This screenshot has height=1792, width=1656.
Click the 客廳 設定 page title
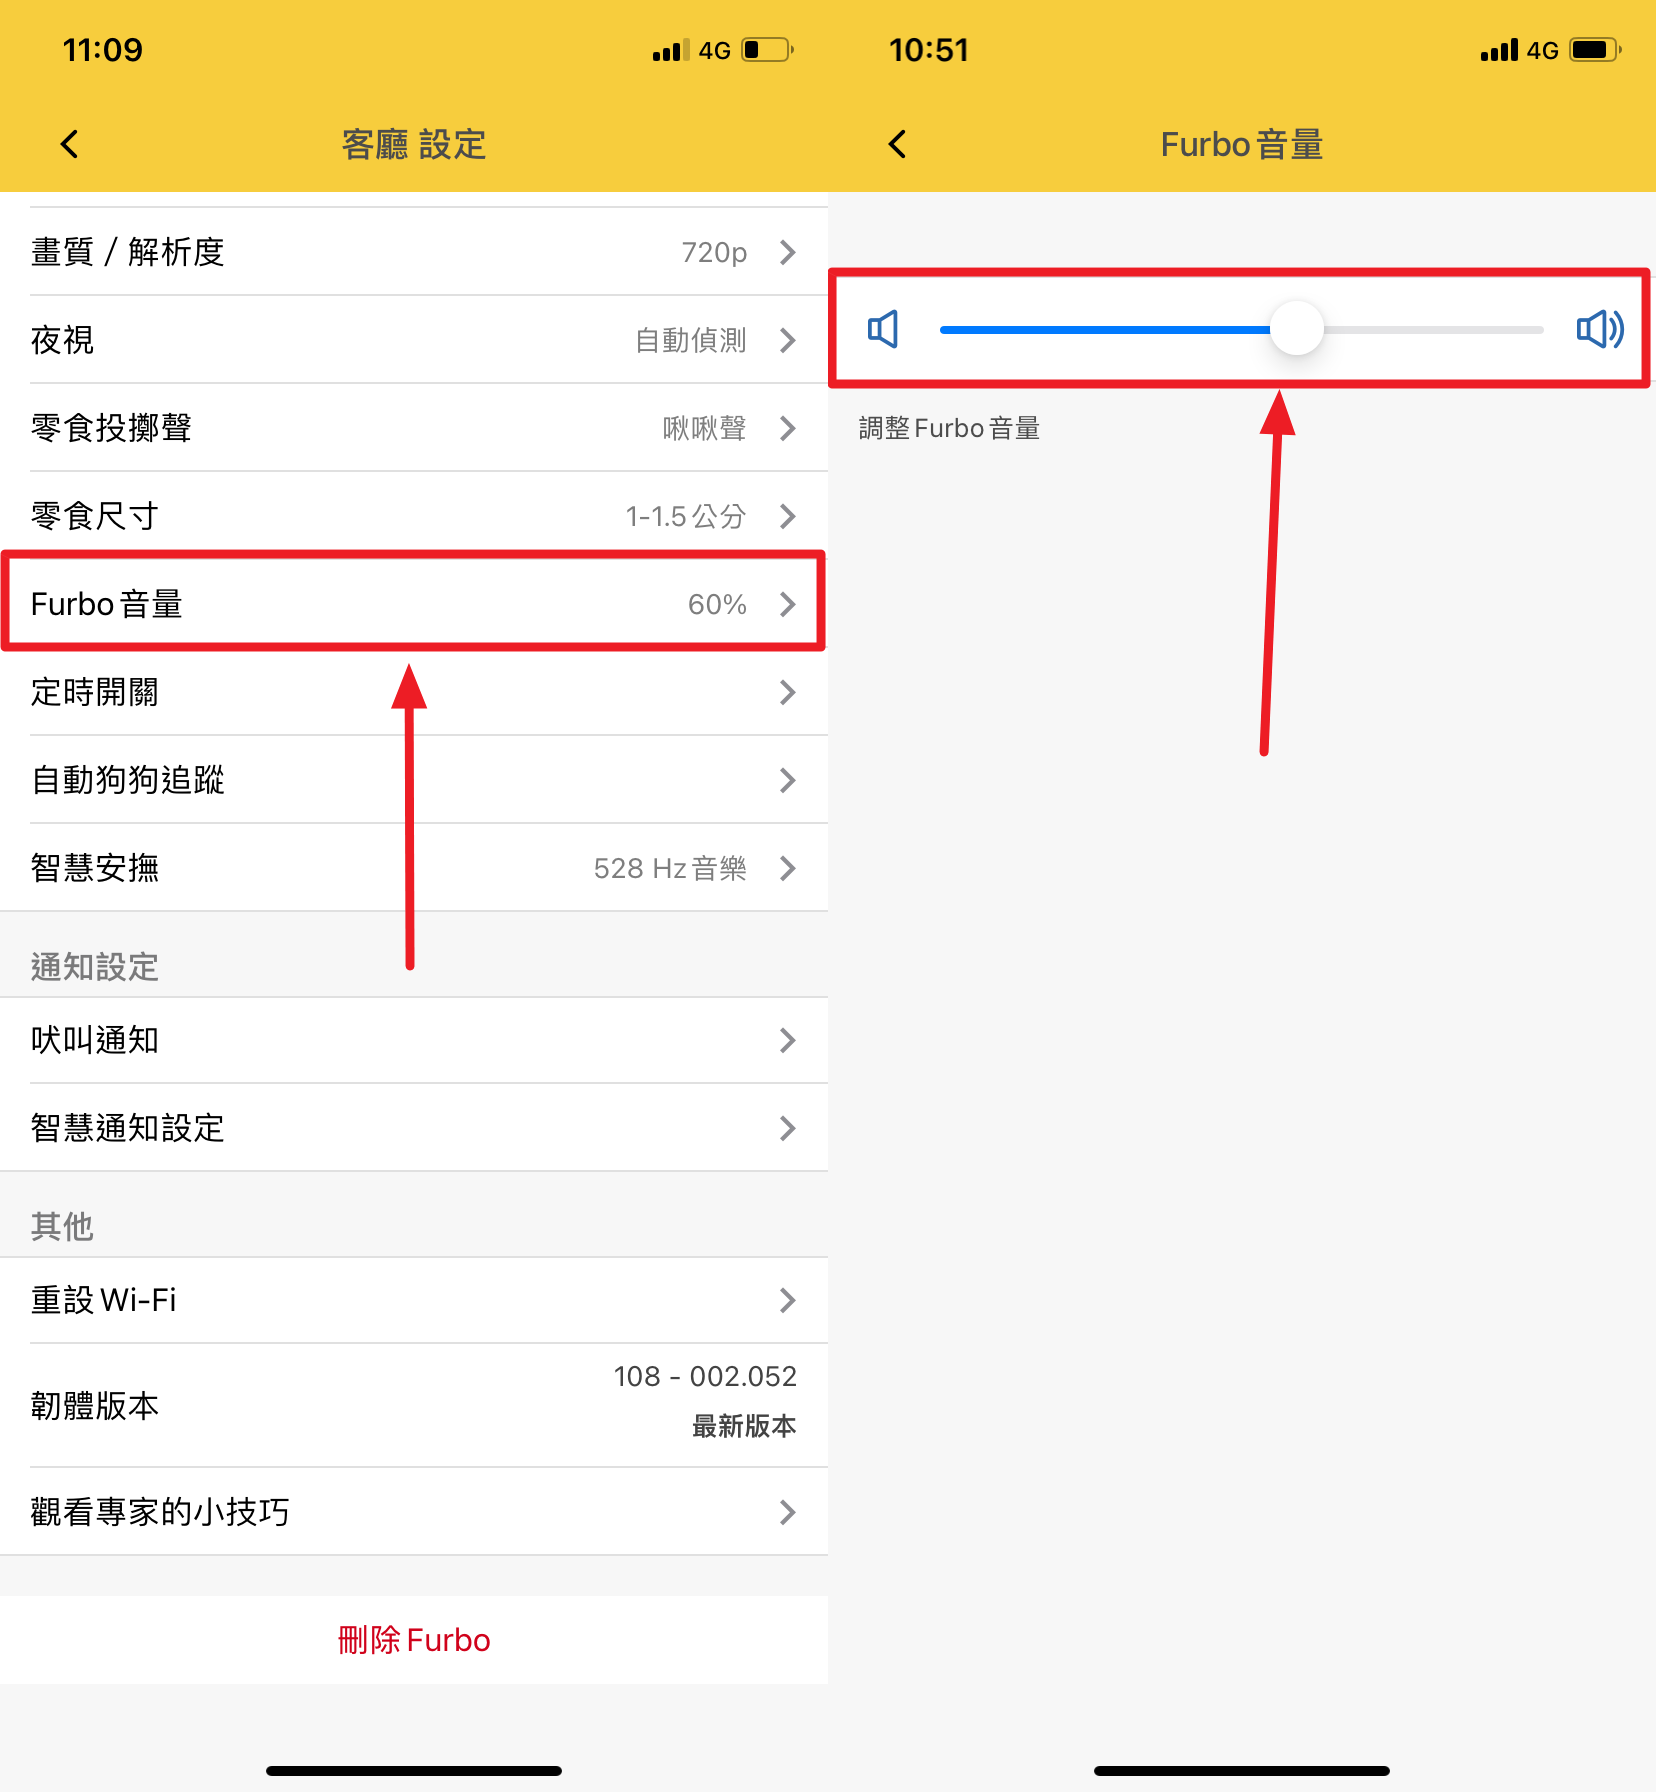click(x=414, y=144)
